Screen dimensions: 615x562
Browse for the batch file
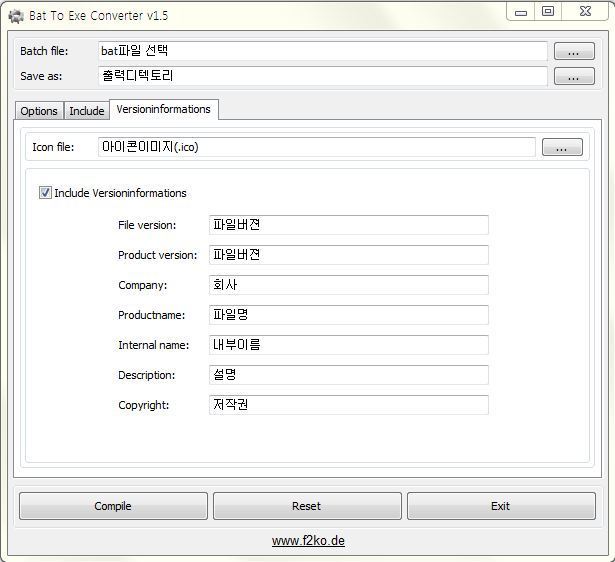574,51
